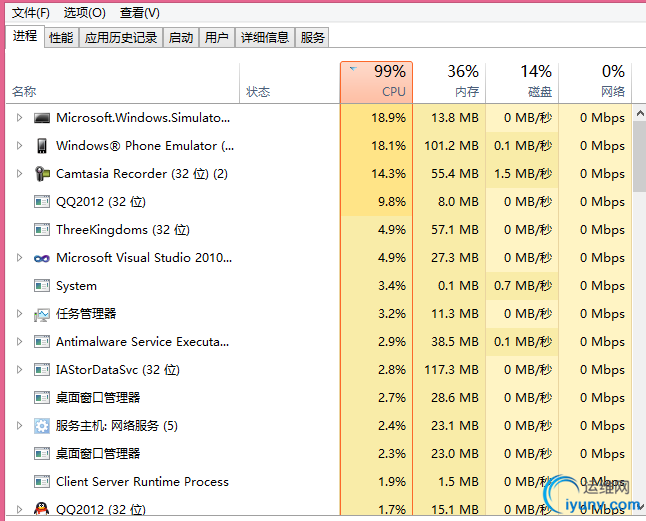Click the 0.7 MB/秒 disk value for System
Screen dimensions: 646x521
coord(523,286)
